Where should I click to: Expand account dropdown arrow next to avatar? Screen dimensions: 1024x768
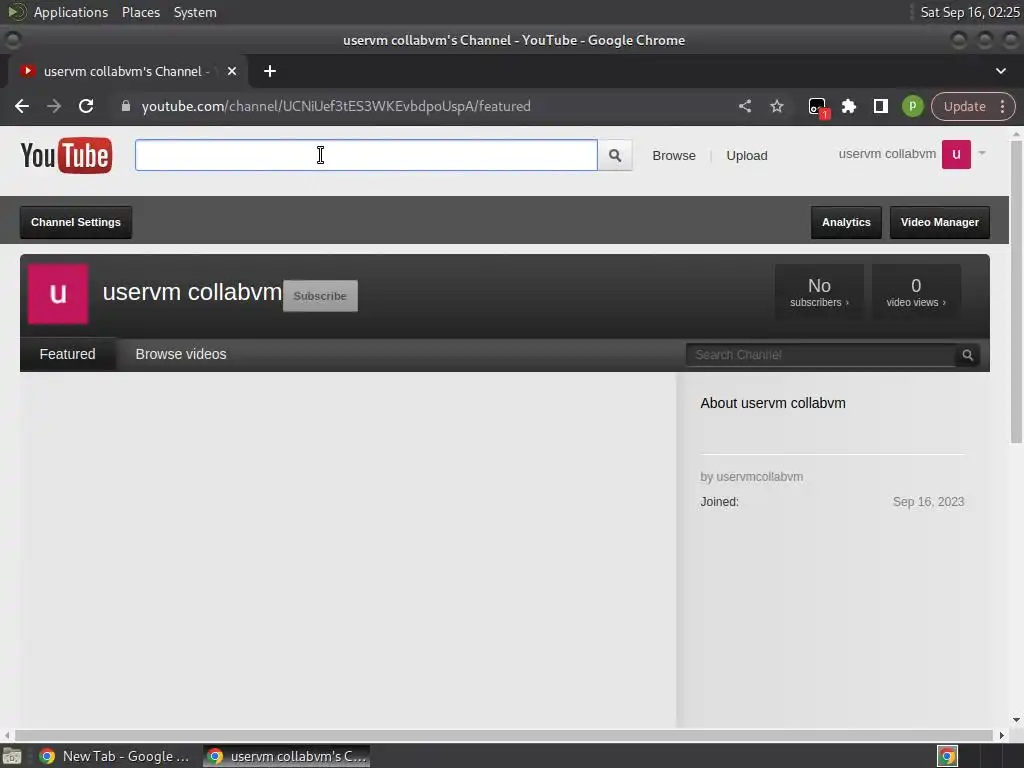pyautogui.click(x=982, y=153)
